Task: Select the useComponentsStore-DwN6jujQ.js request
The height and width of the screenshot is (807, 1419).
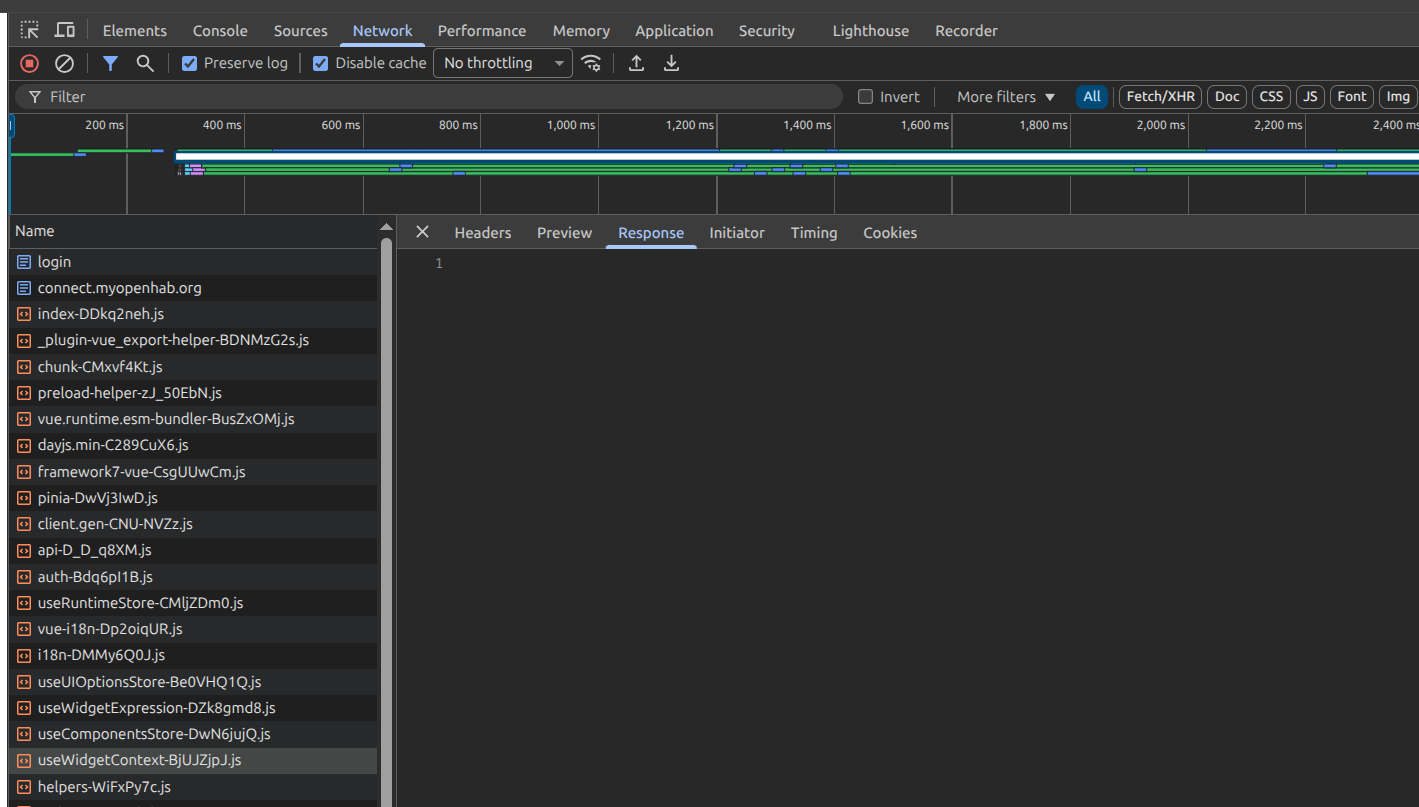Action: pos(194,734)
